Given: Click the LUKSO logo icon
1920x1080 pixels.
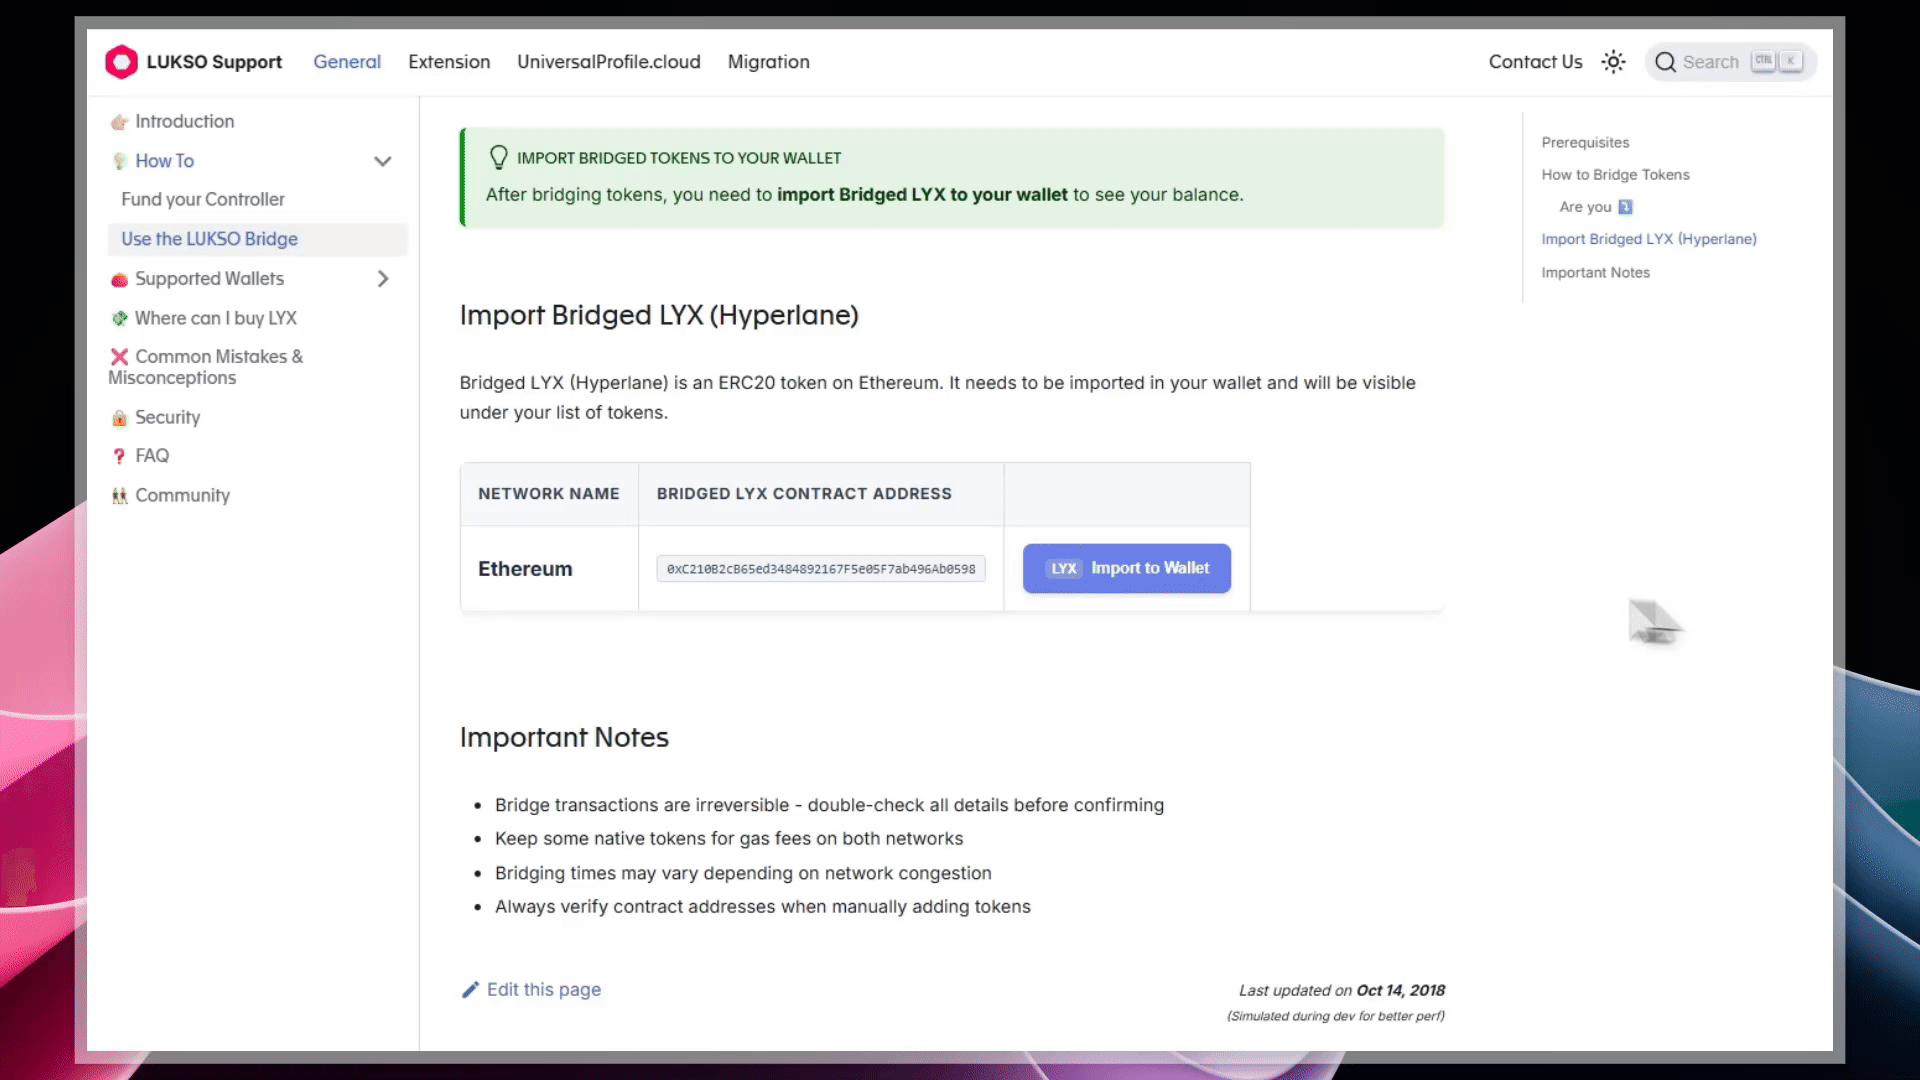Looking at the screenshot, I should pyautogui.click(x=121, y=62).
